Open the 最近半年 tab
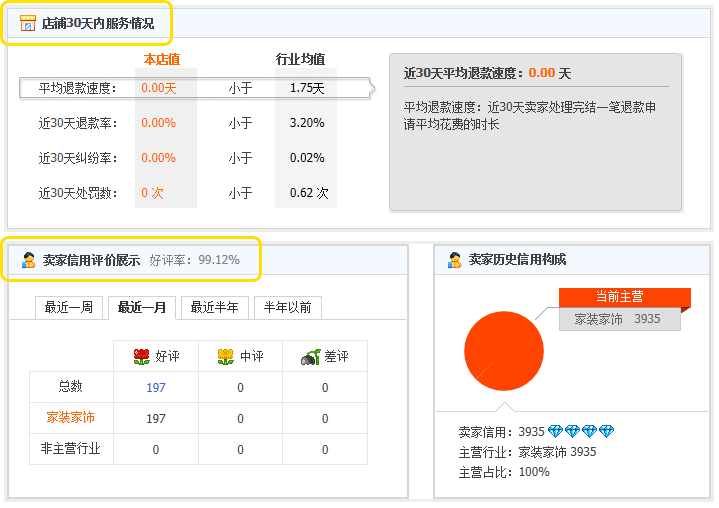The height and width of the screenshot is (508, 719). click(x=215, y=307)
